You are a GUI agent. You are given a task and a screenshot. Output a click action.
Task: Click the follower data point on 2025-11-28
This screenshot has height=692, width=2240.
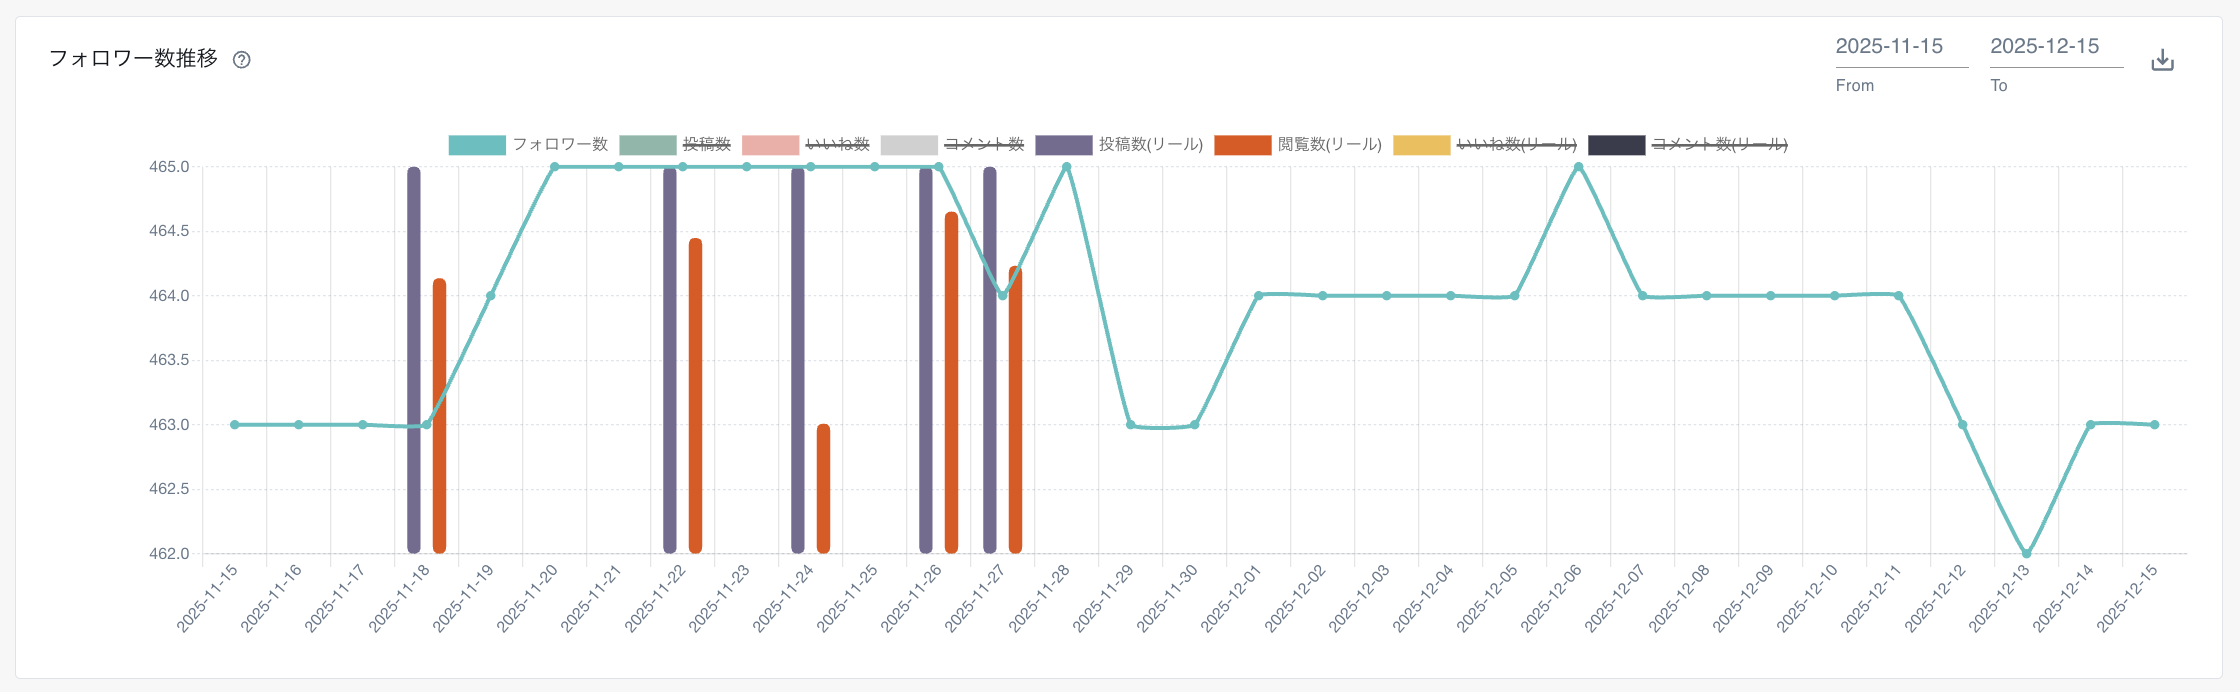[x=1066, y=167]
